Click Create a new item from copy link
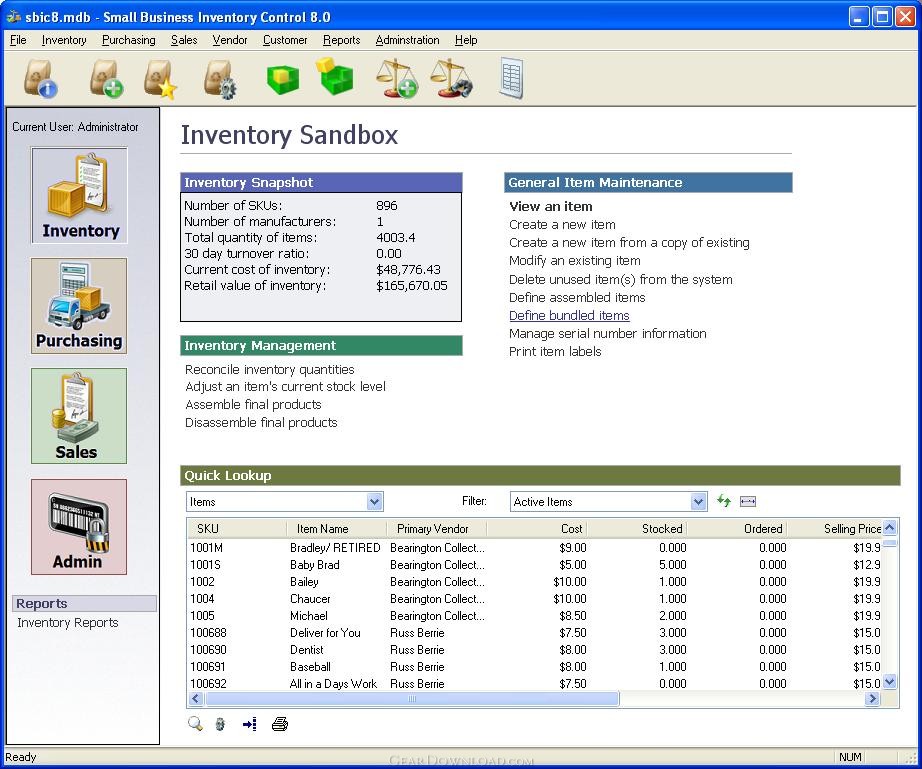Viewport: 922px width, 769px height. [x=629, y=243]
